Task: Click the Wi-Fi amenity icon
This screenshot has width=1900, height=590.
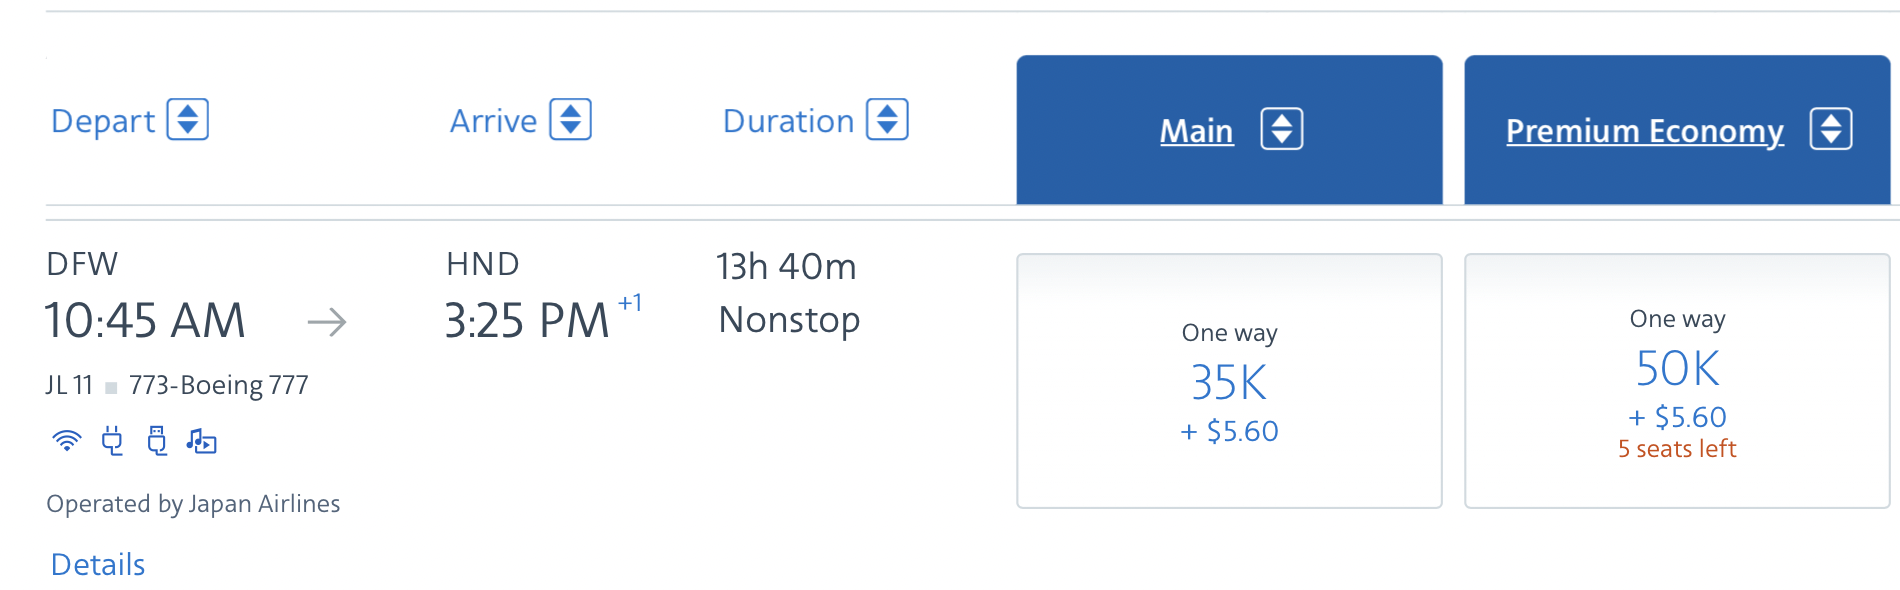Action: coord(67,440)
